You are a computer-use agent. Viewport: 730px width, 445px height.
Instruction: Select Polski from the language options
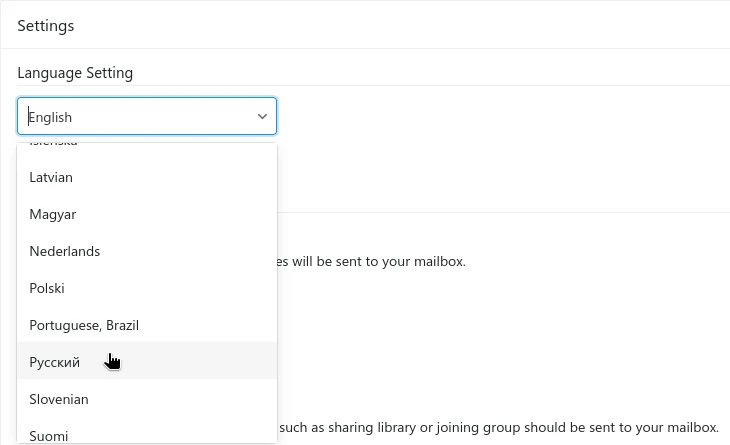47,288
